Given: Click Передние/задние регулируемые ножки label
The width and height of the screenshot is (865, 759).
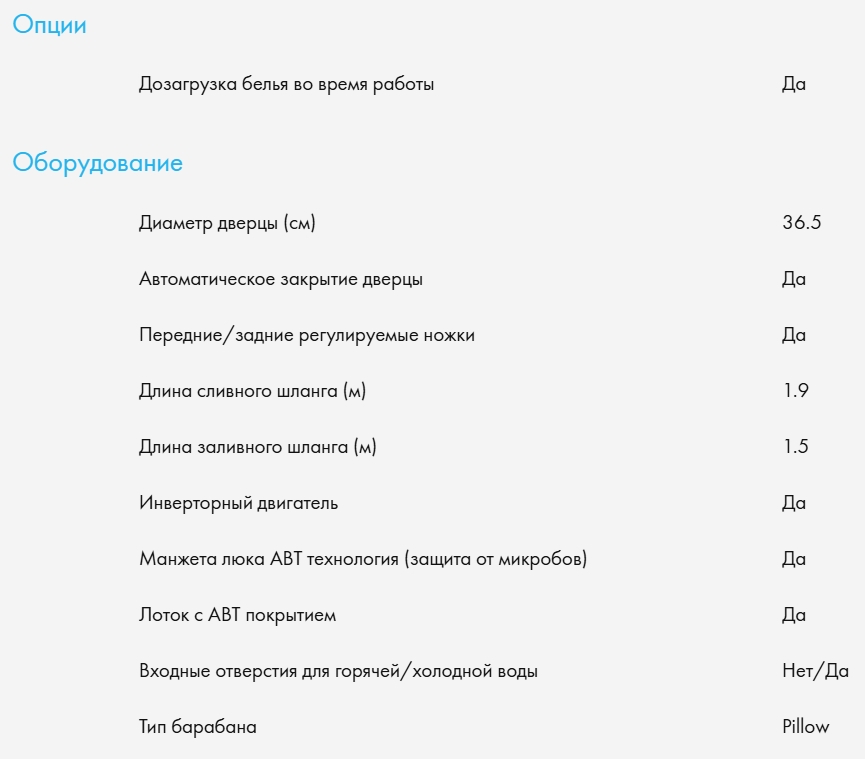Looking at the screenshot, I should [306, 335].
